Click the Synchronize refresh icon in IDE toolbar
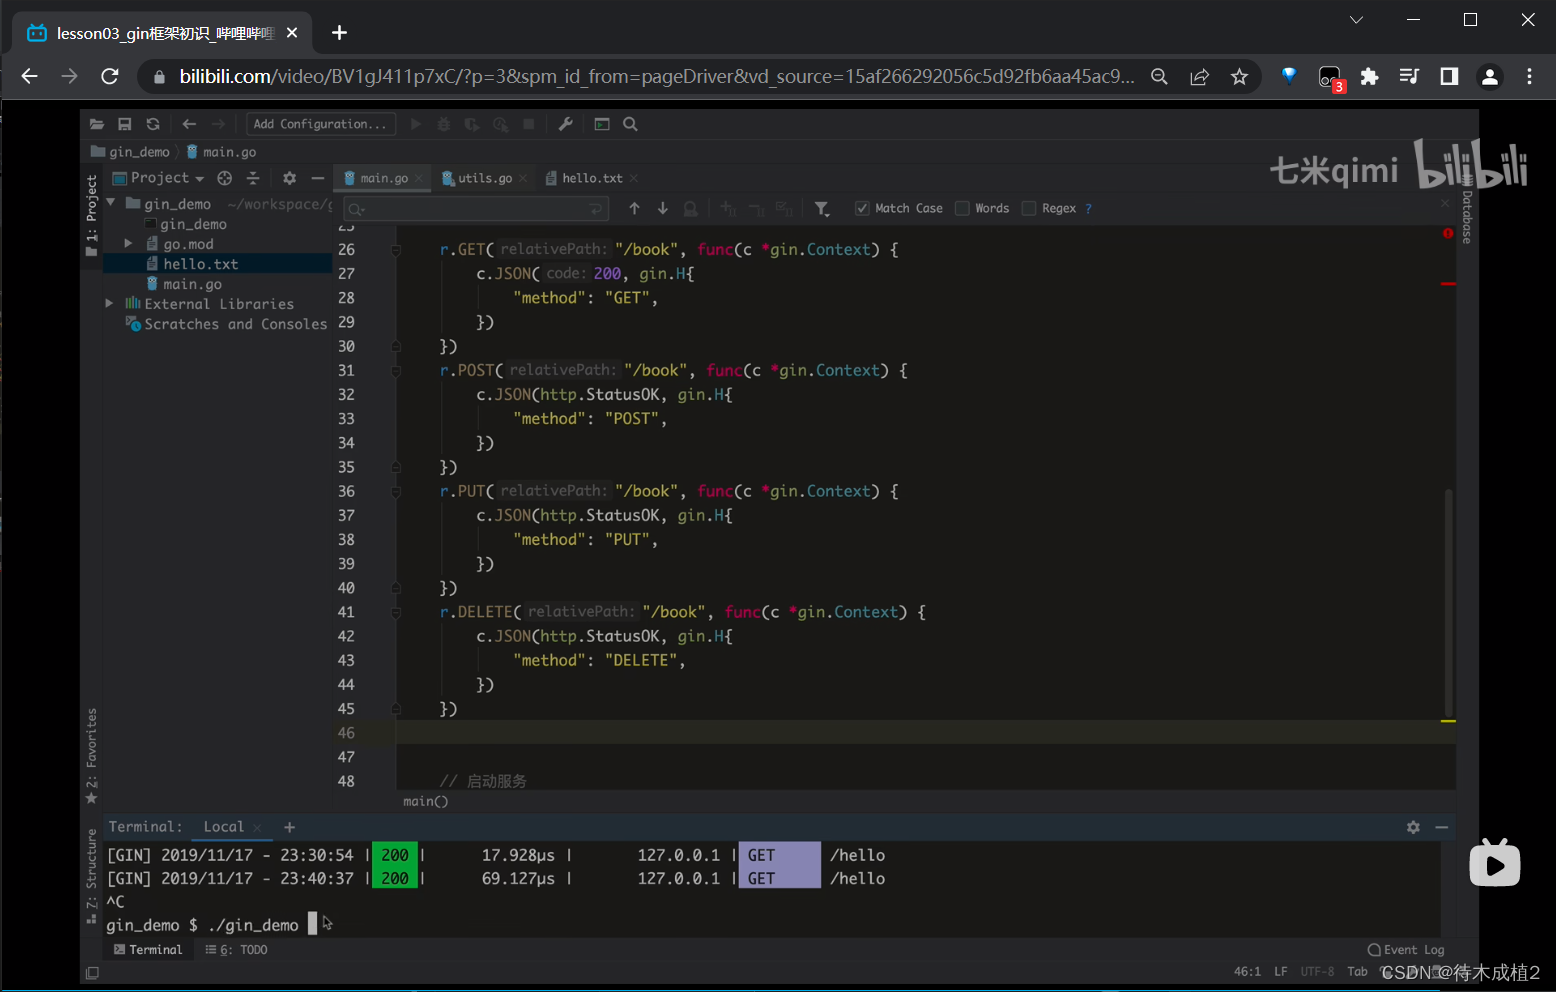 pos(153,124)
